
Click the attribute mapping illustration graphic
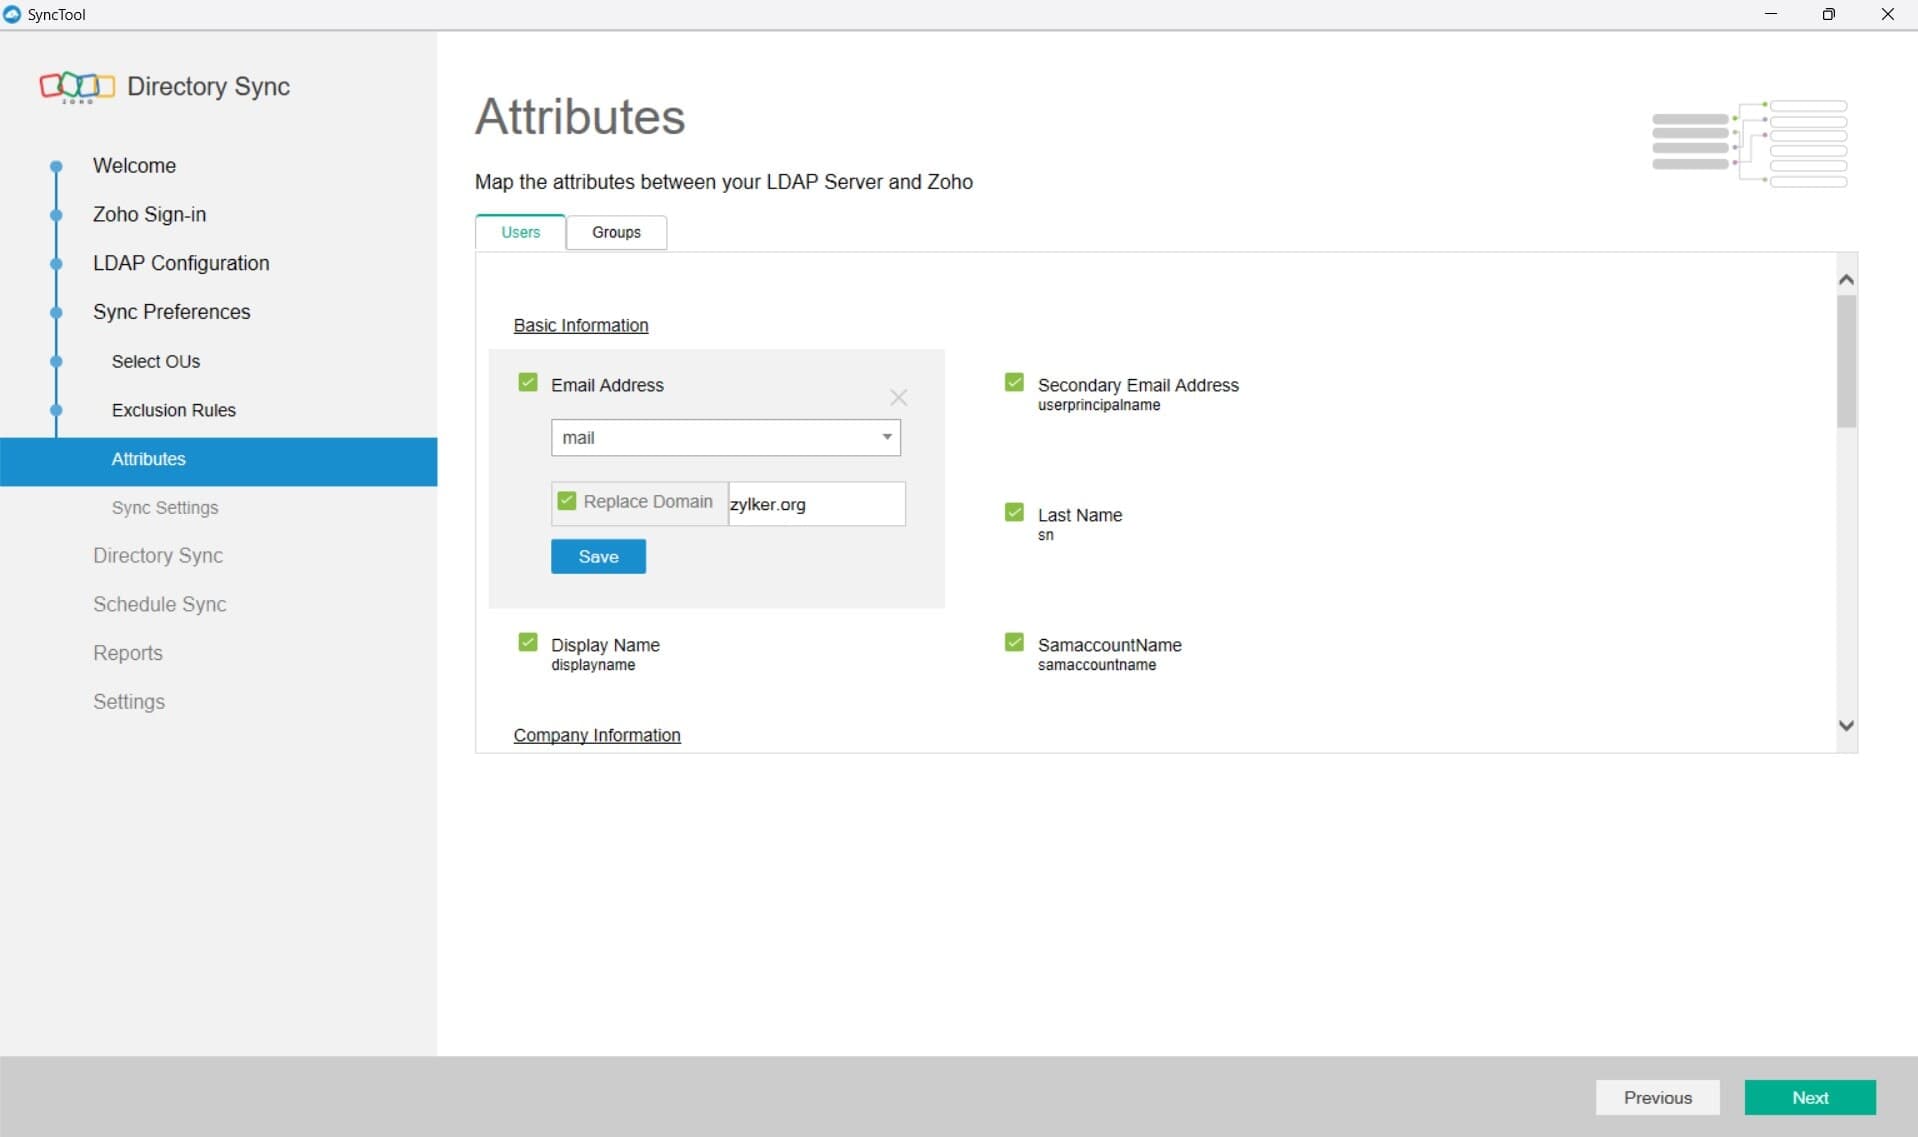tap(1749, 144)
